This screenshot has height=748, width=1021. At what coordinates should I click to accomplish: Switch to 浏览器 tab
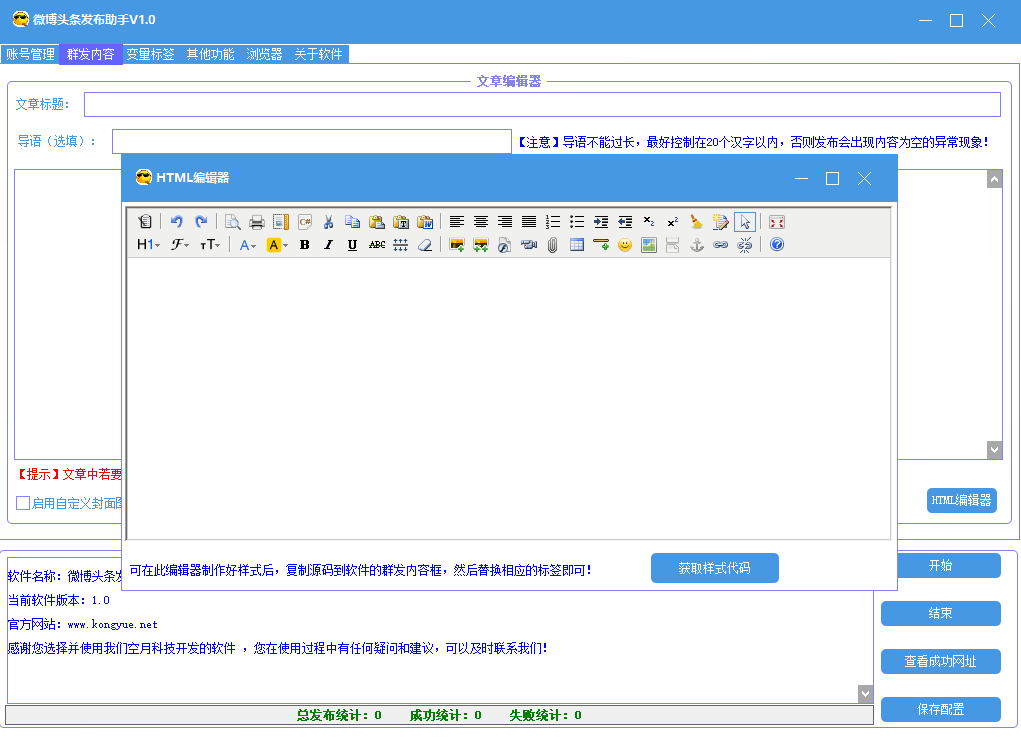264,54
